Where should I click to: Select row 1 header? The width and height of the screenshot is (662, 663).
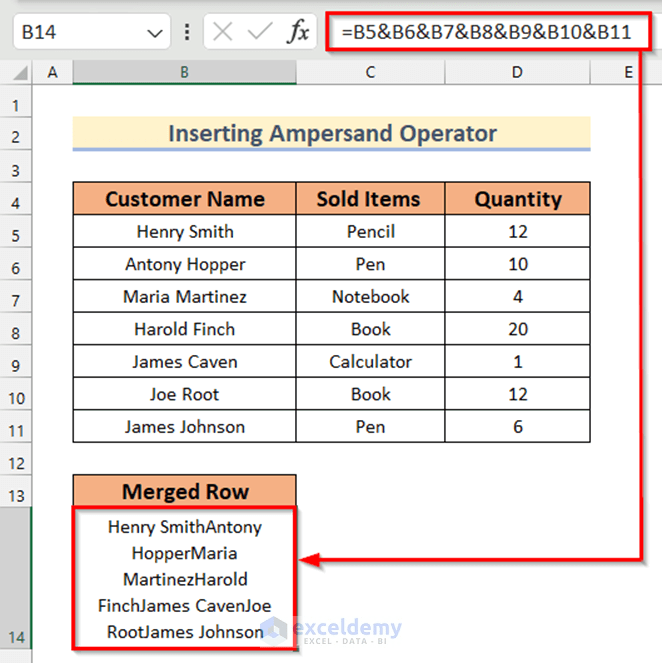[16, 101]
